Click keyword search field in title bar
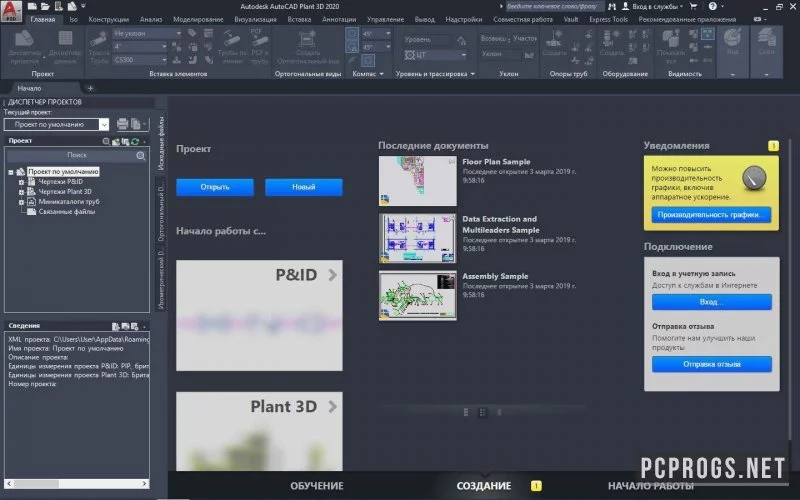 click(555, 6)
